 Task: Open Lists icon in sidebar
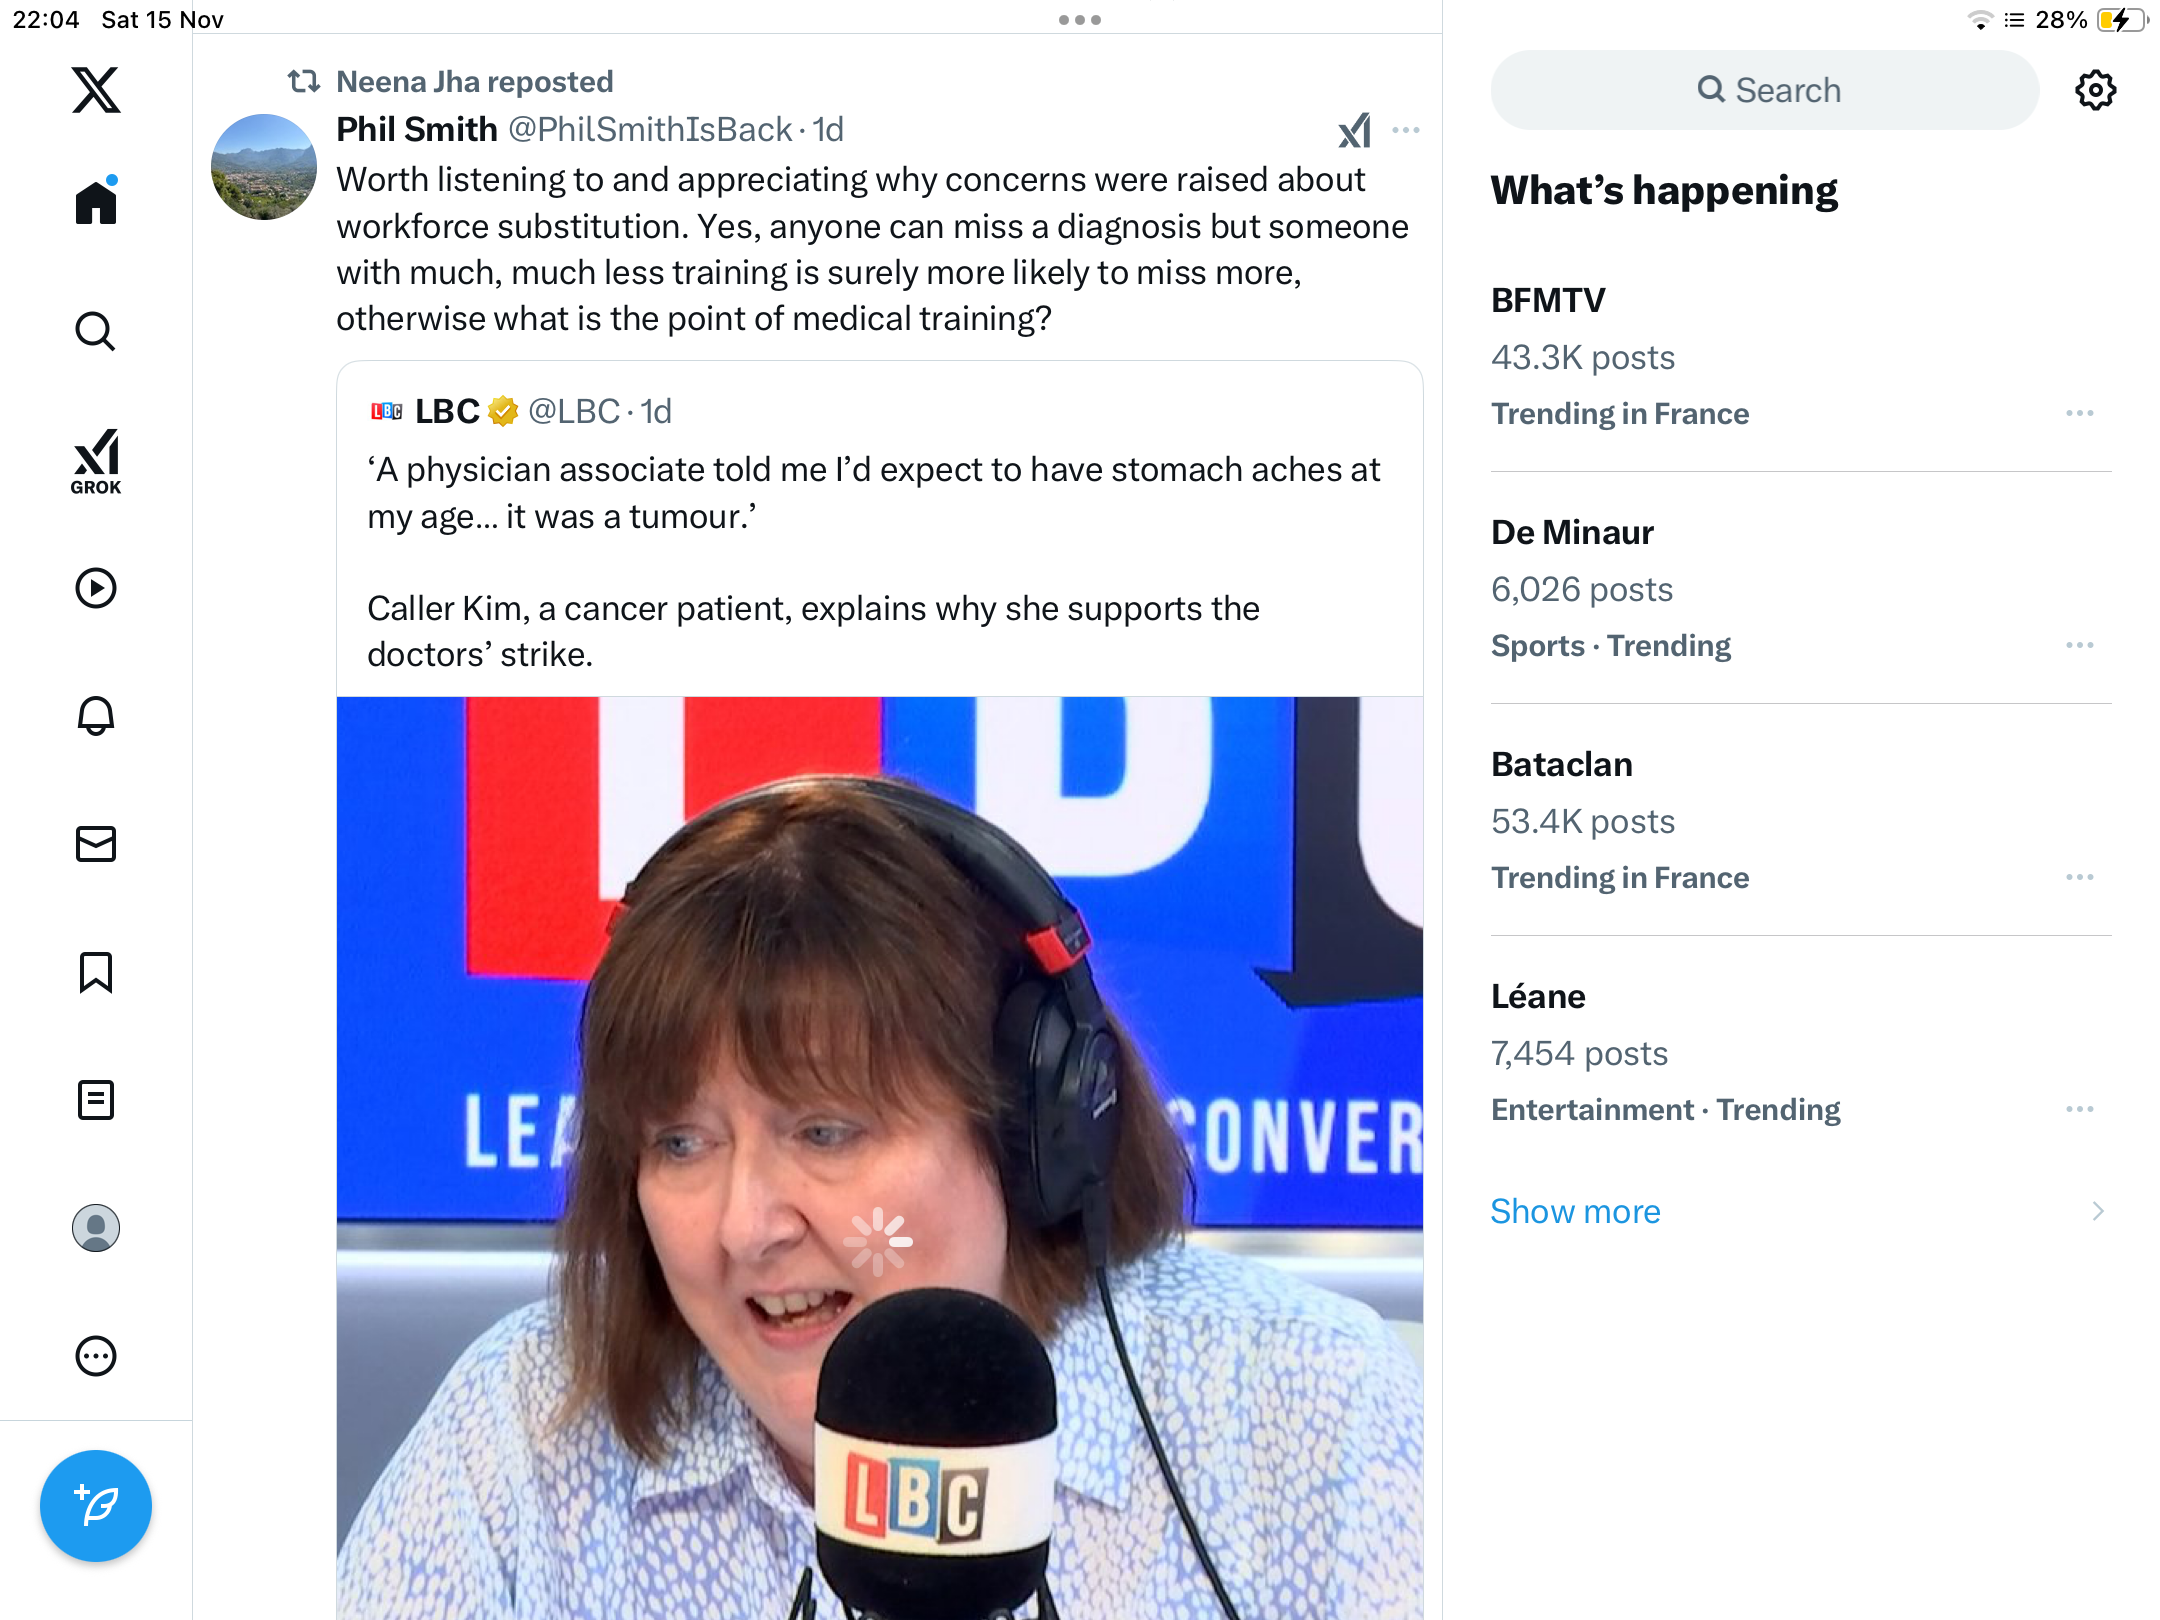coord(96,1100)
